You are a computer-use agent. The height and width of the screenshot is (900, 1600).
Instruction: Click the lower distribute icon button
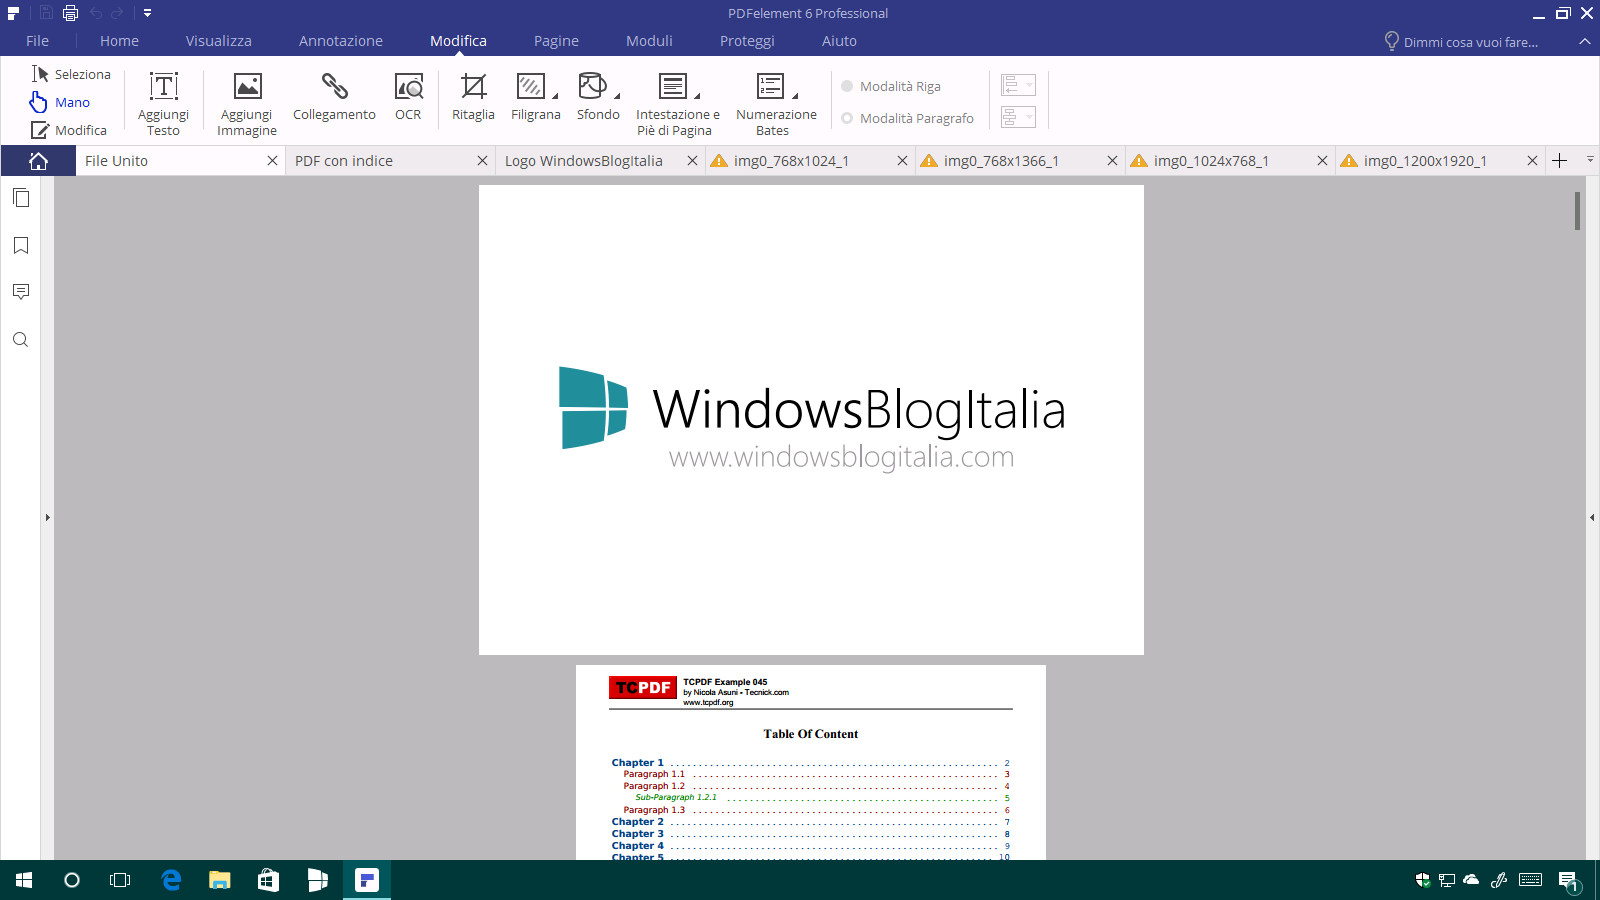click(x=1018, y=117)
